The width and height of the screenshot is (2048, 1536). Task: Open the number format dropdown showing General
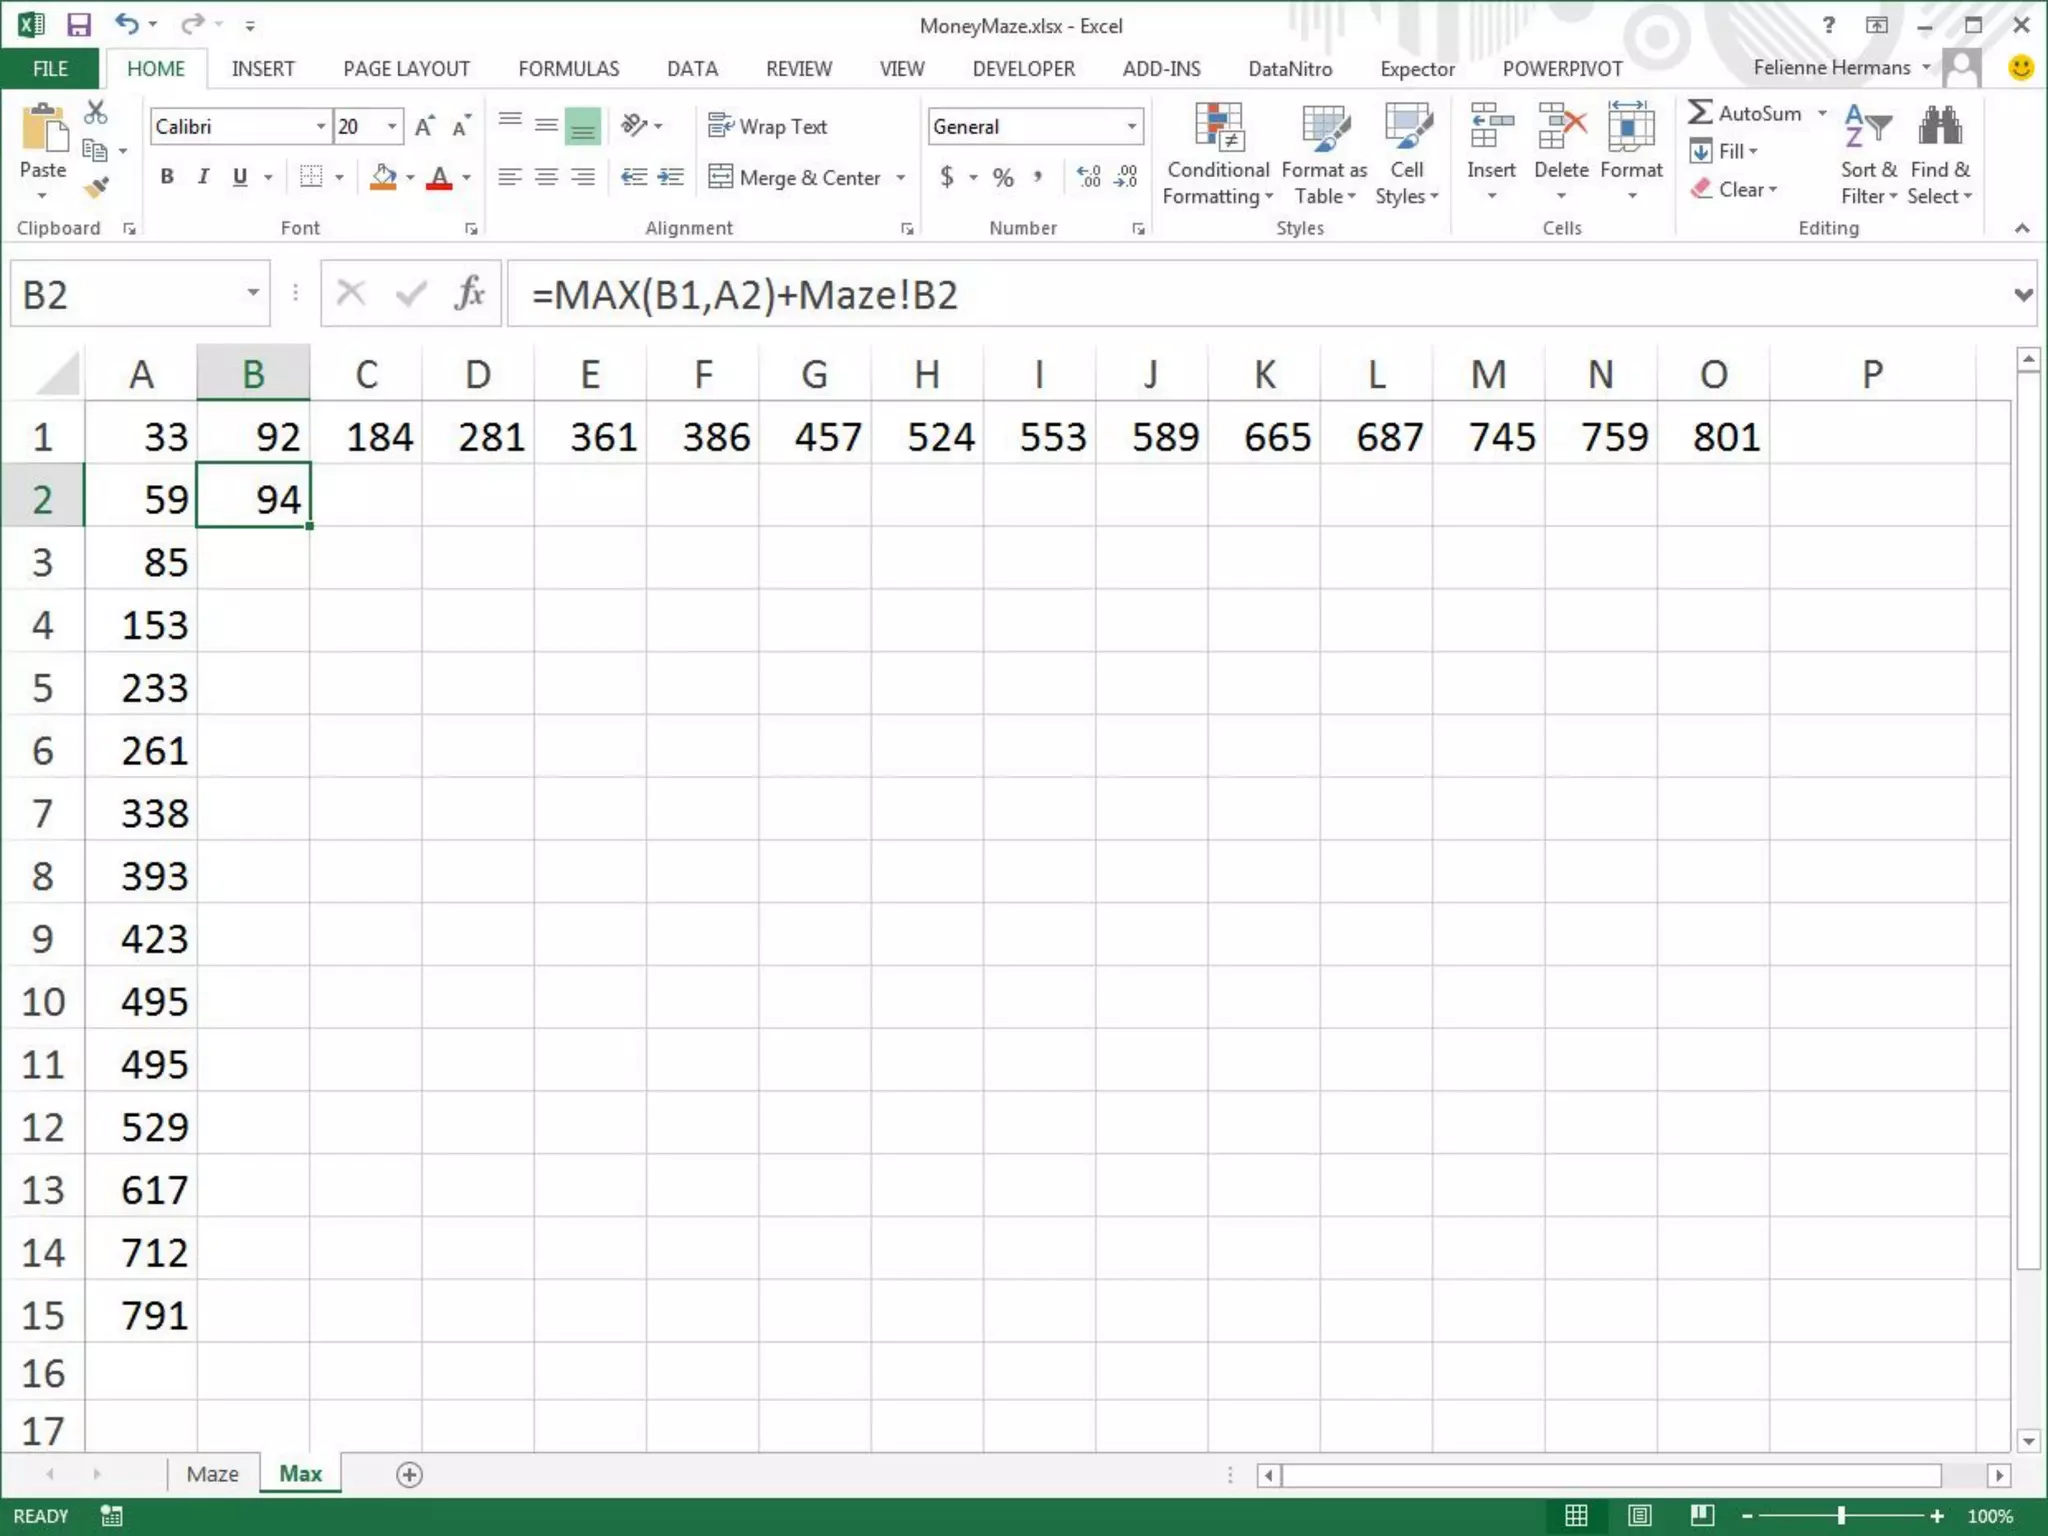coord(1131,126)
